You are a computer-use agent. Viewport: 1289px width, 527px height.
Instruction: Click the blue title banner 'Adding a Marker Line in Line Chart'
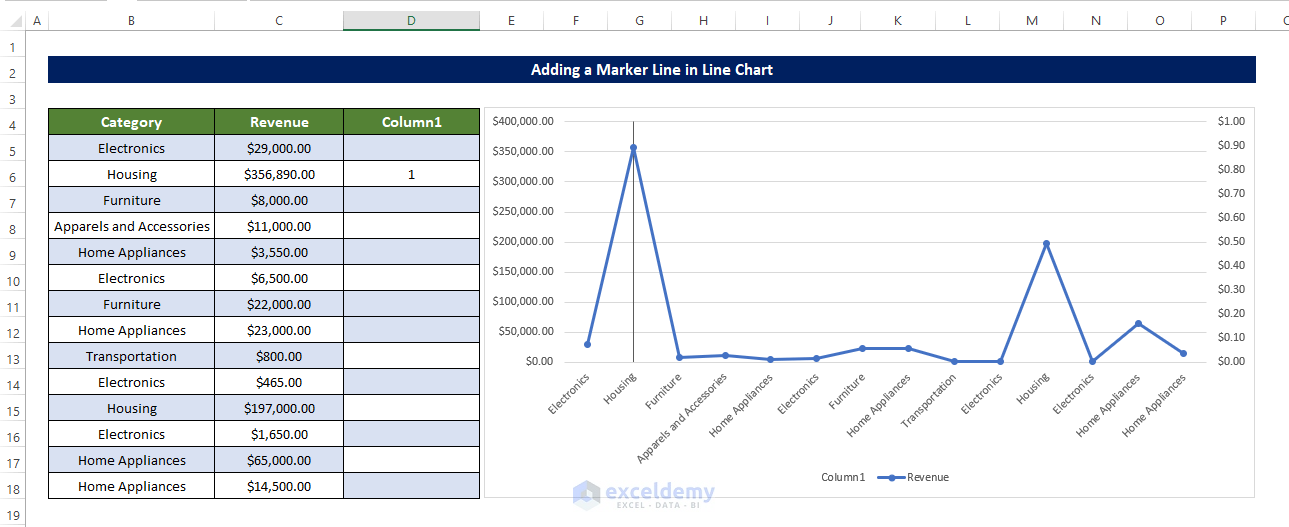point(651,70)
